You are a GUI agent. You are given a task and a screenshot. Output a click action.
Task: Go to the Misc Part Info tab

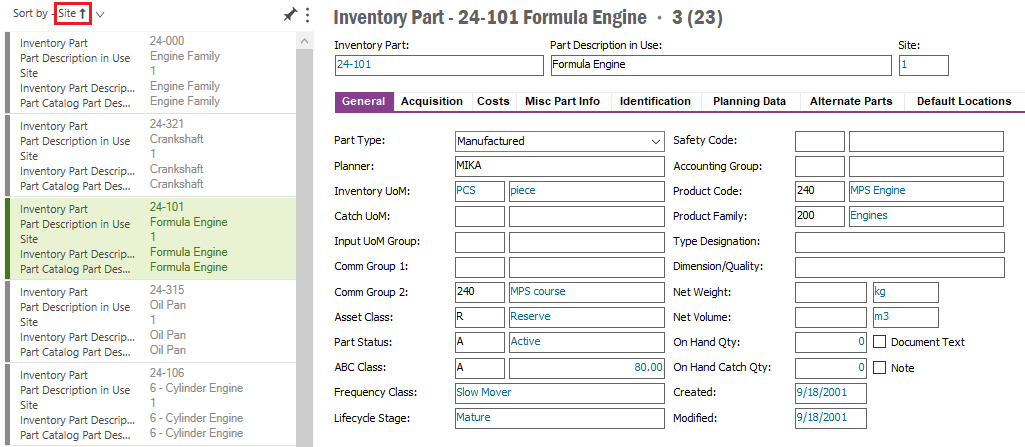coord(562,101)
